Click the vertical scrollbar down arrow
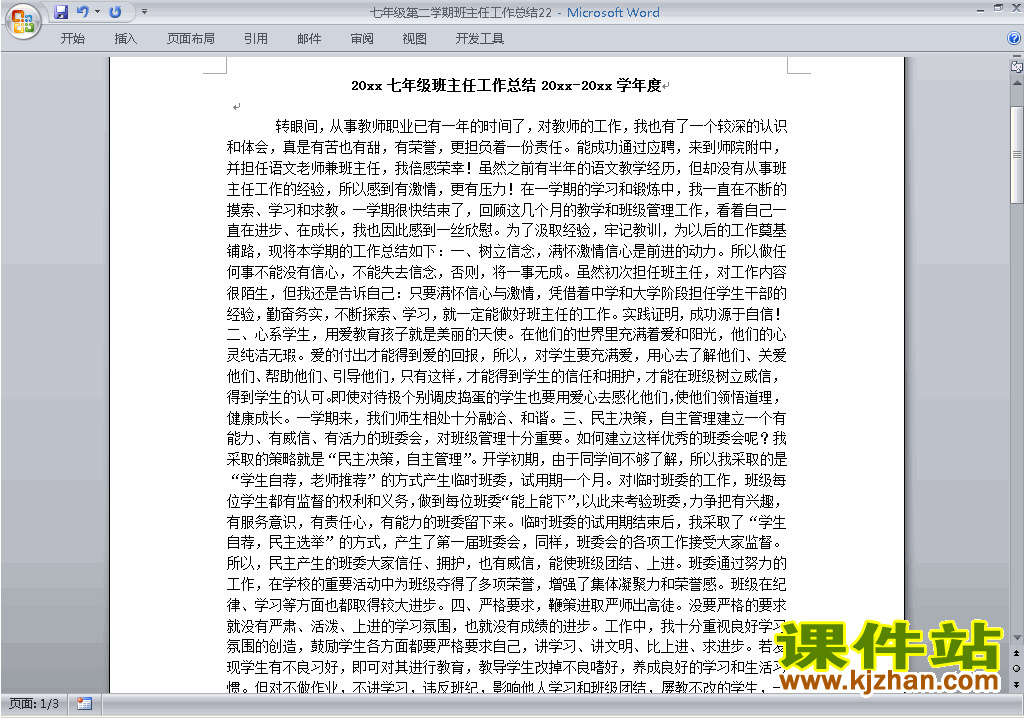The image size is (1024, 718). [1016, 638]
